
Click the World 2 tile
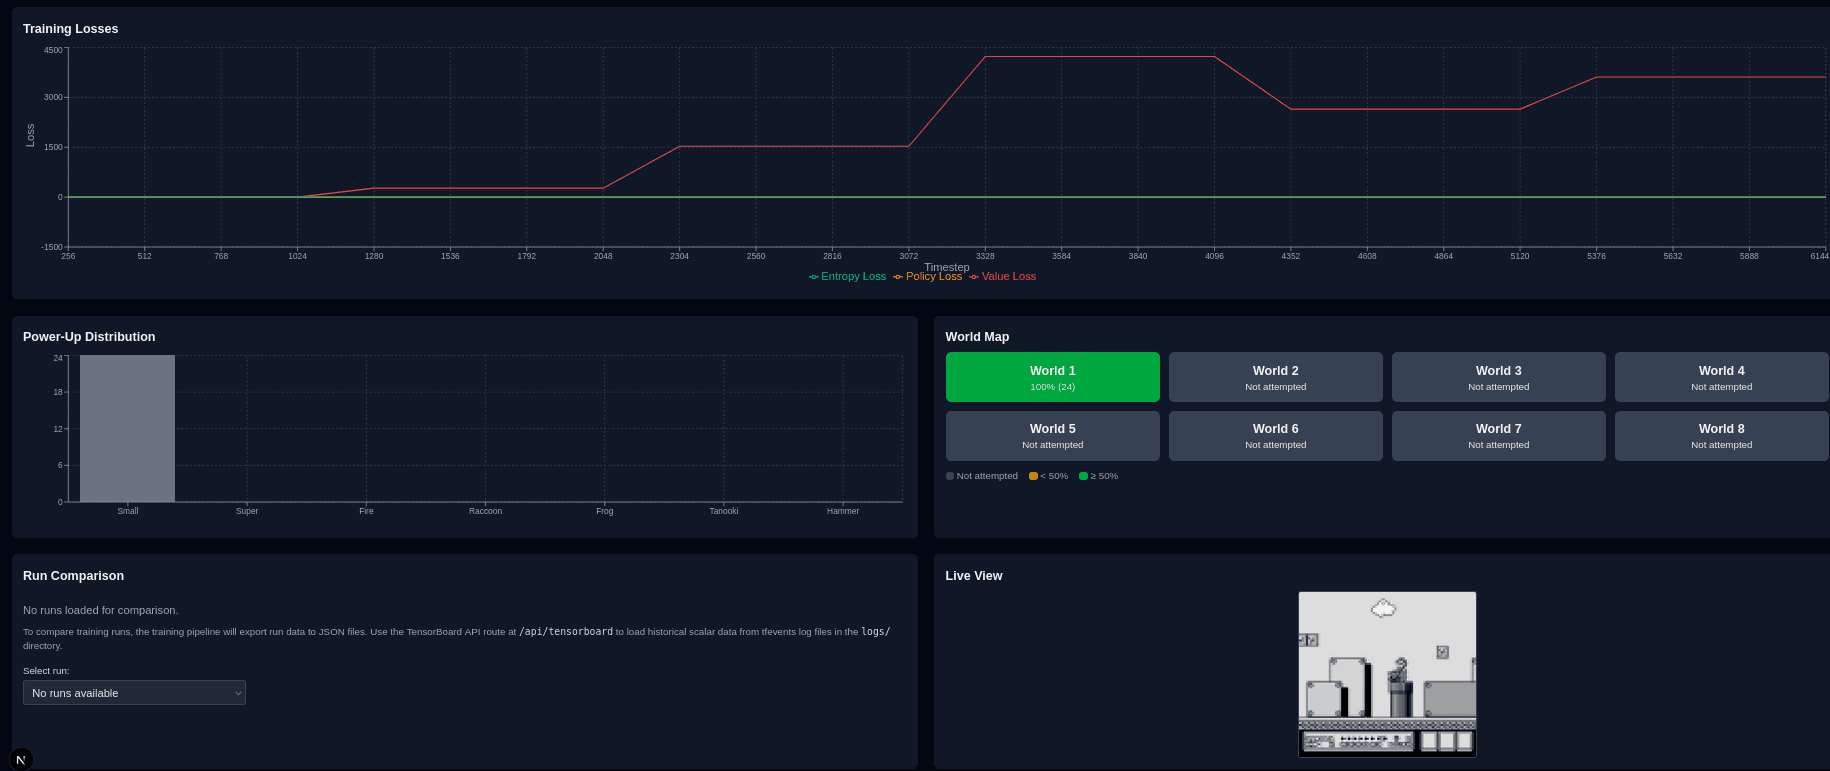1275,377
